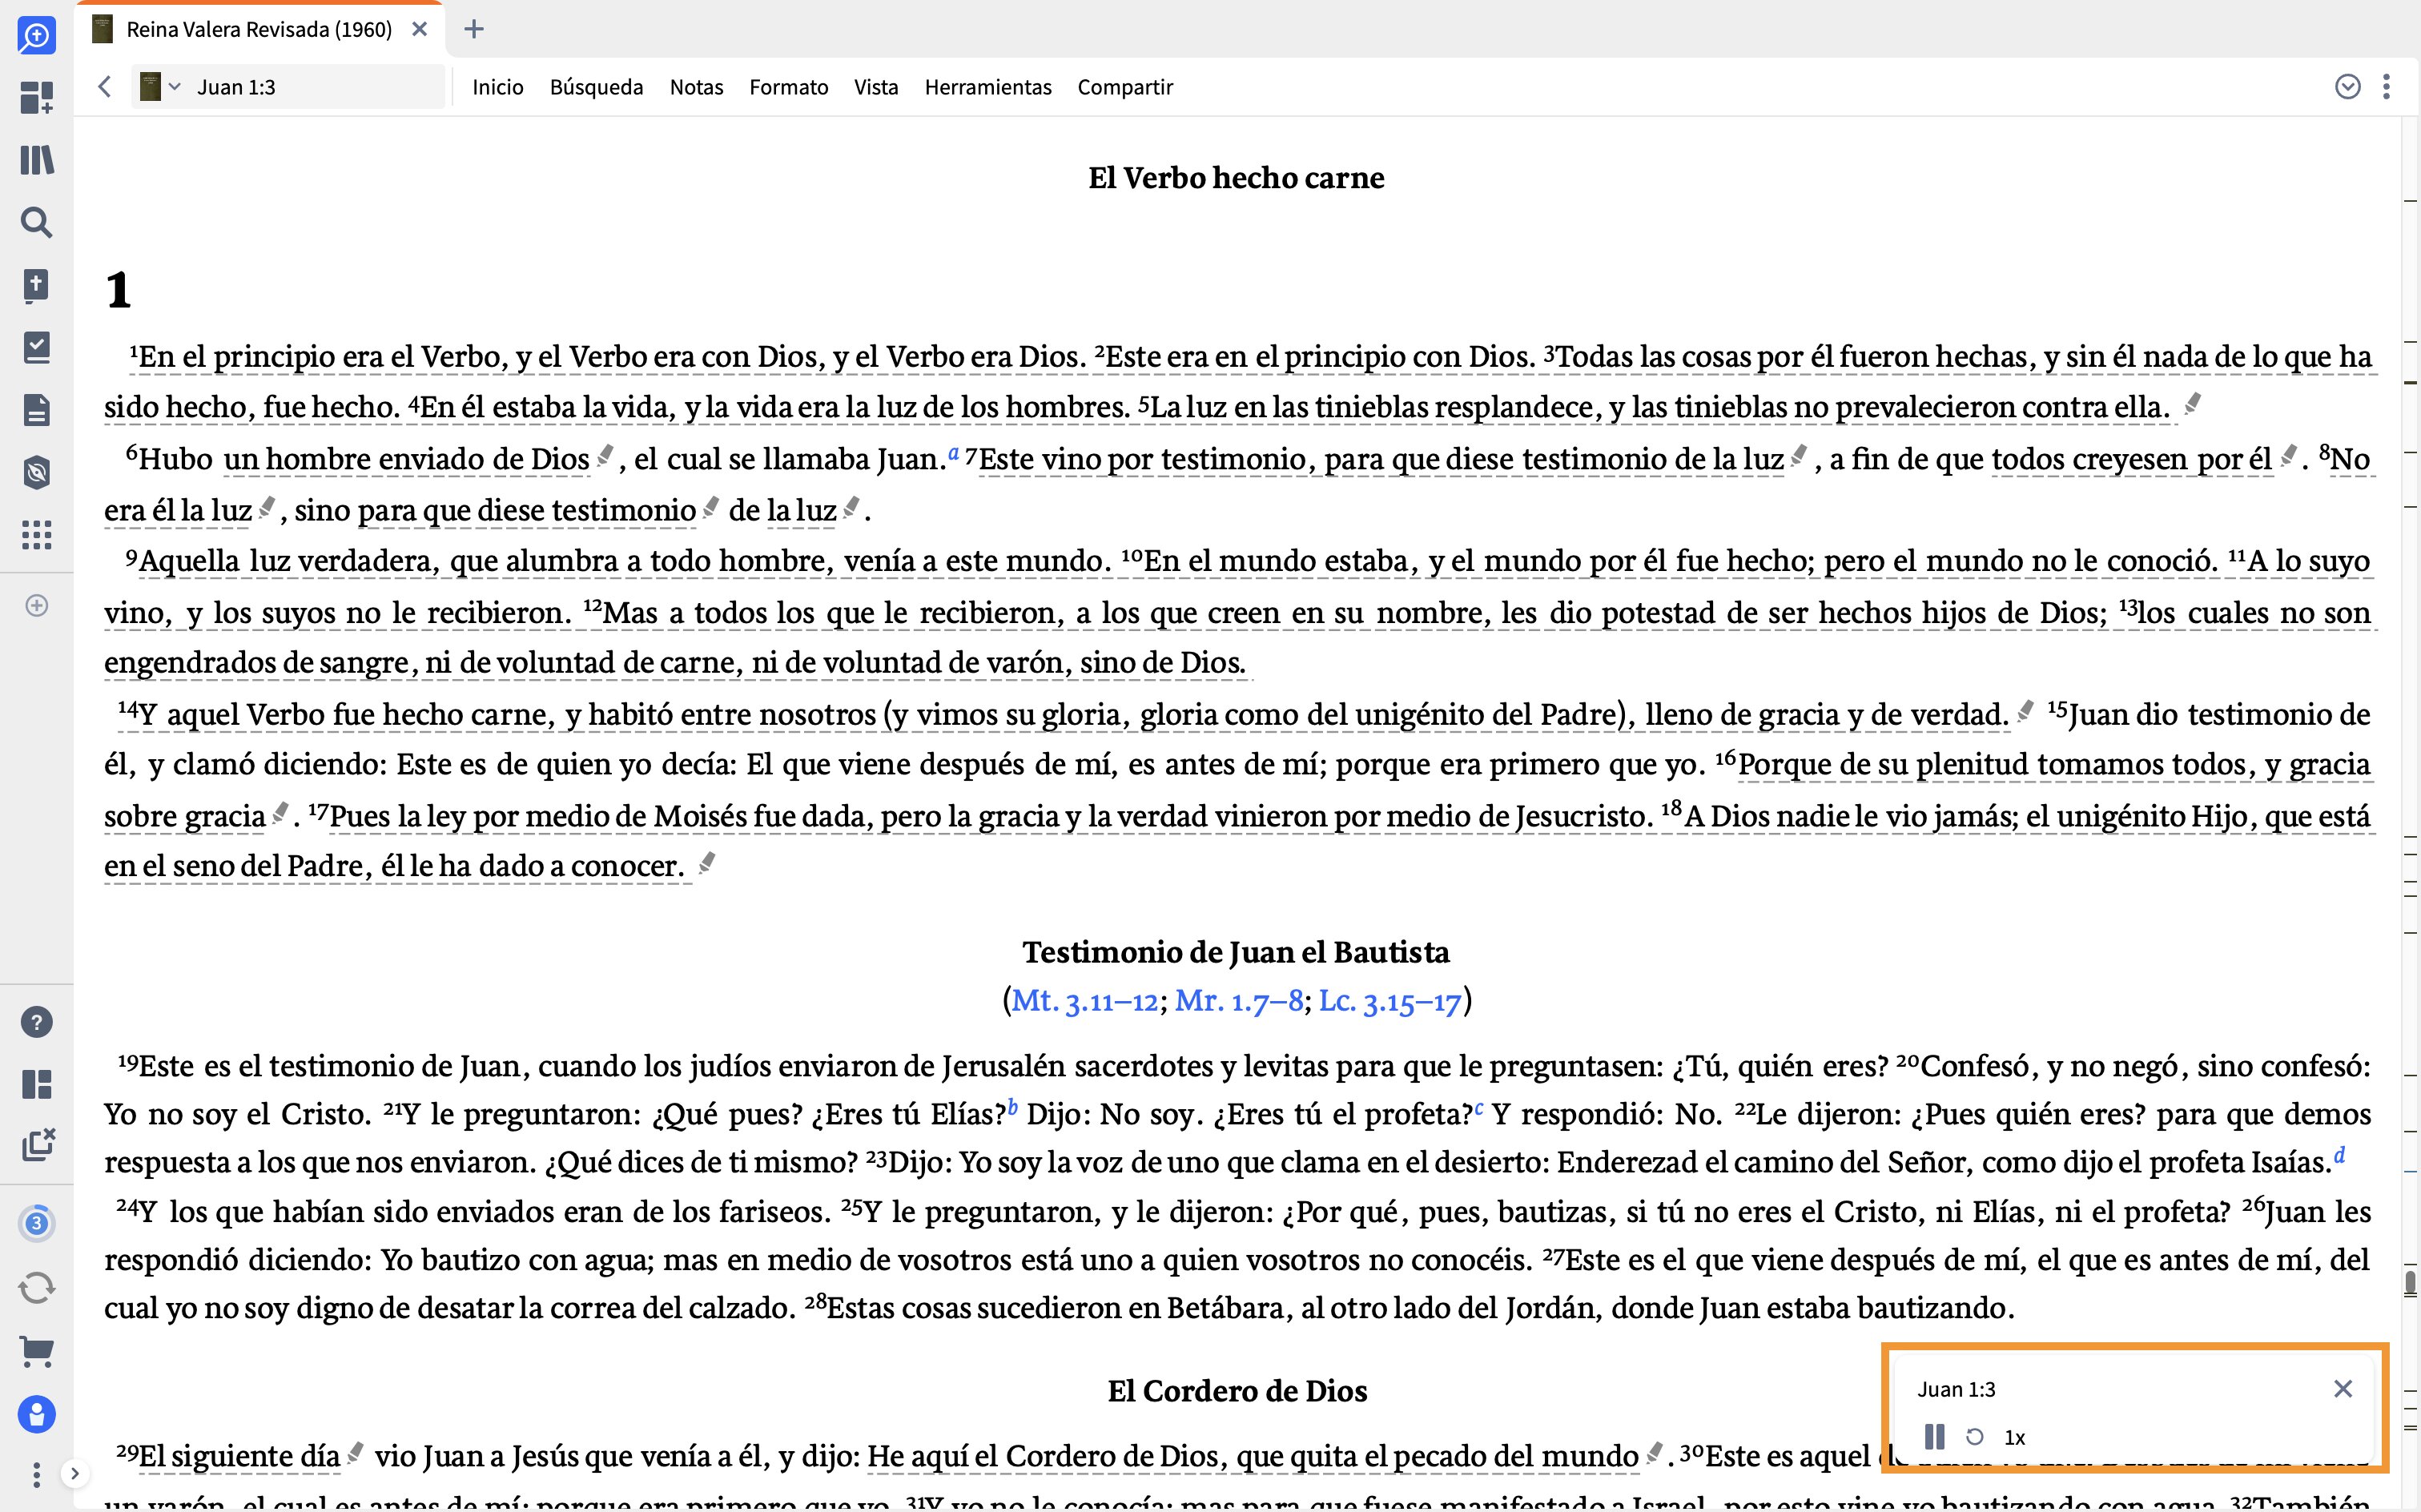Click the replay icon in audio player
The height and width of the screenshot is (1512, 2421).
pos(1975,1437)
